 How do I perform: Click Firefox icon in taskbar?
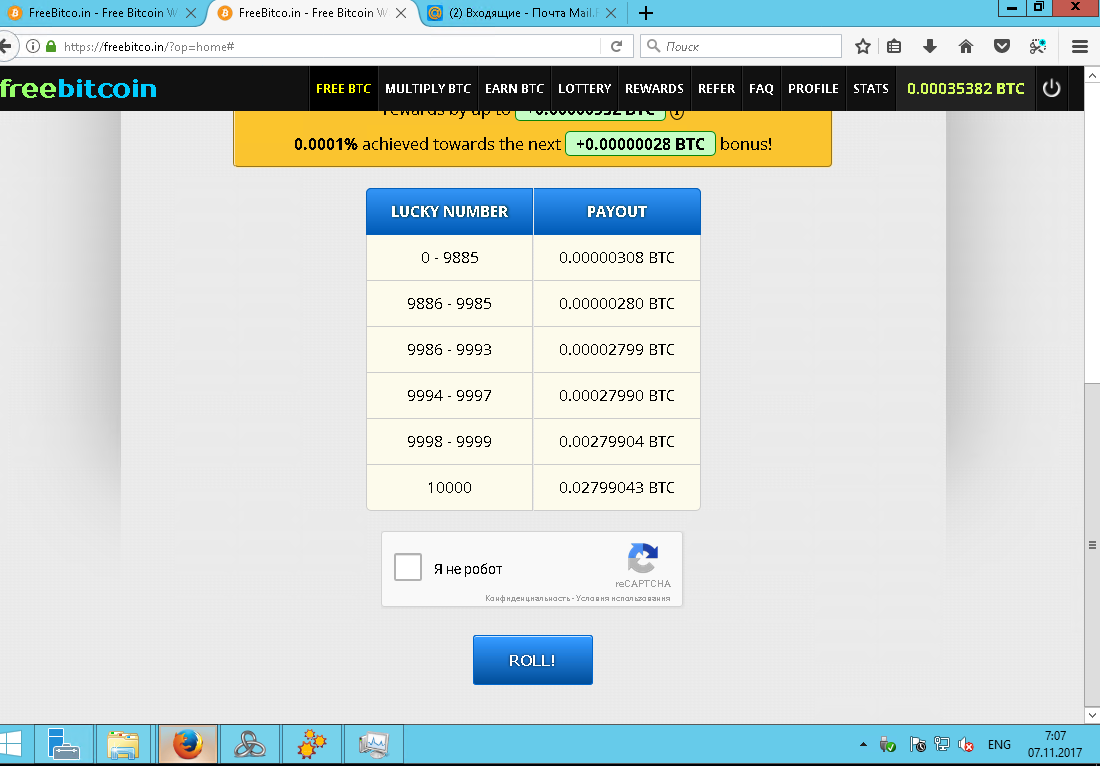click(188, 744)
